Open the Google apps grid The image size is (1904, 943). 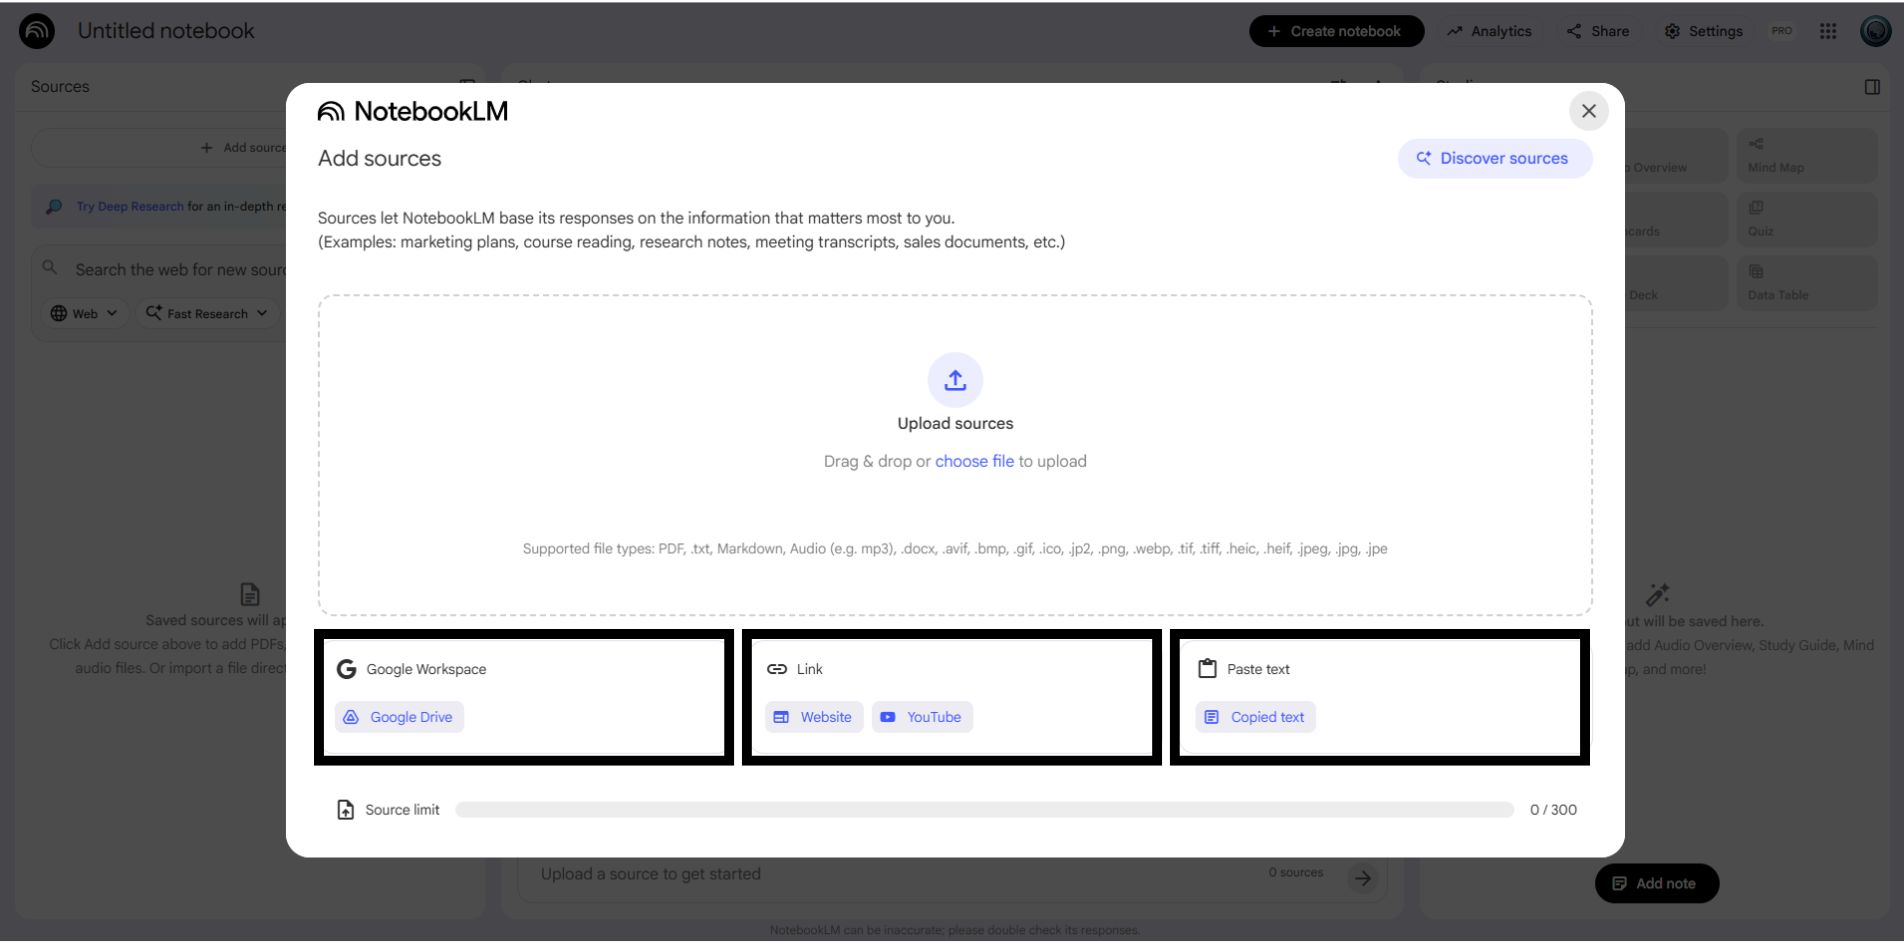[x=1828, y=31]
